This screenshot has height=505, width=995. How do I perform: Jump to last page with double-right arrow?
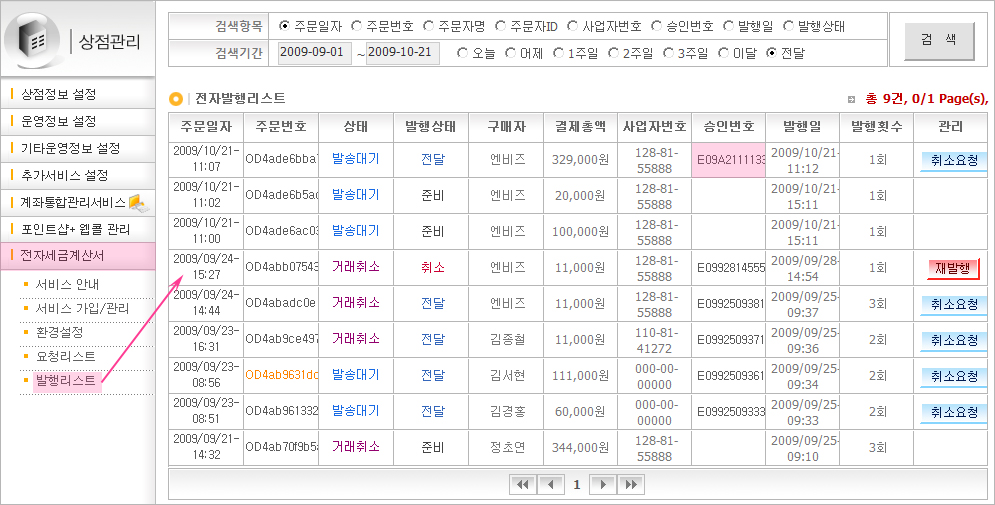click(630, 484)
